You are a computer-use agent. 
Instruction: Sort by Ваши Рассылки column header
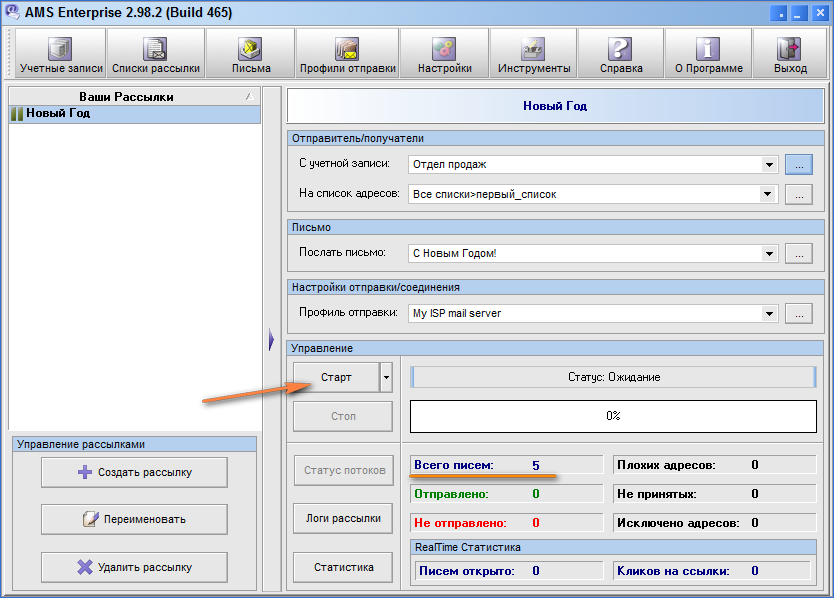coord(135,97)
